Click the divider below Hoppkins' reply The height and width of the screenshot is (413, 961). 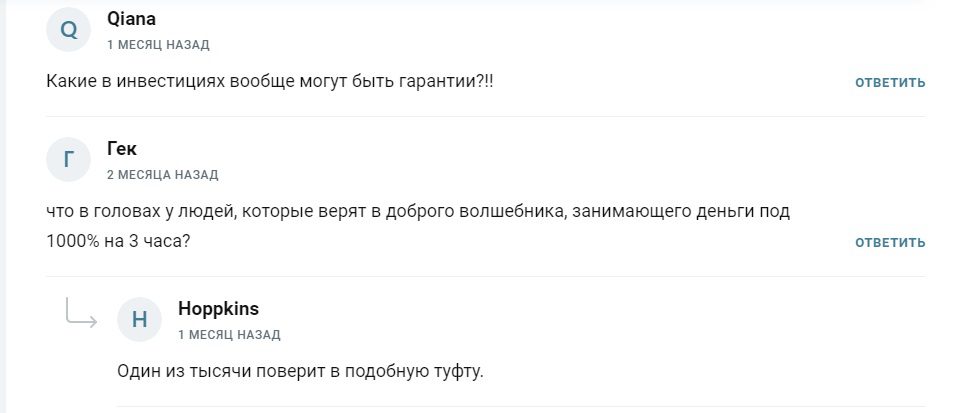[x=521, y=406]
